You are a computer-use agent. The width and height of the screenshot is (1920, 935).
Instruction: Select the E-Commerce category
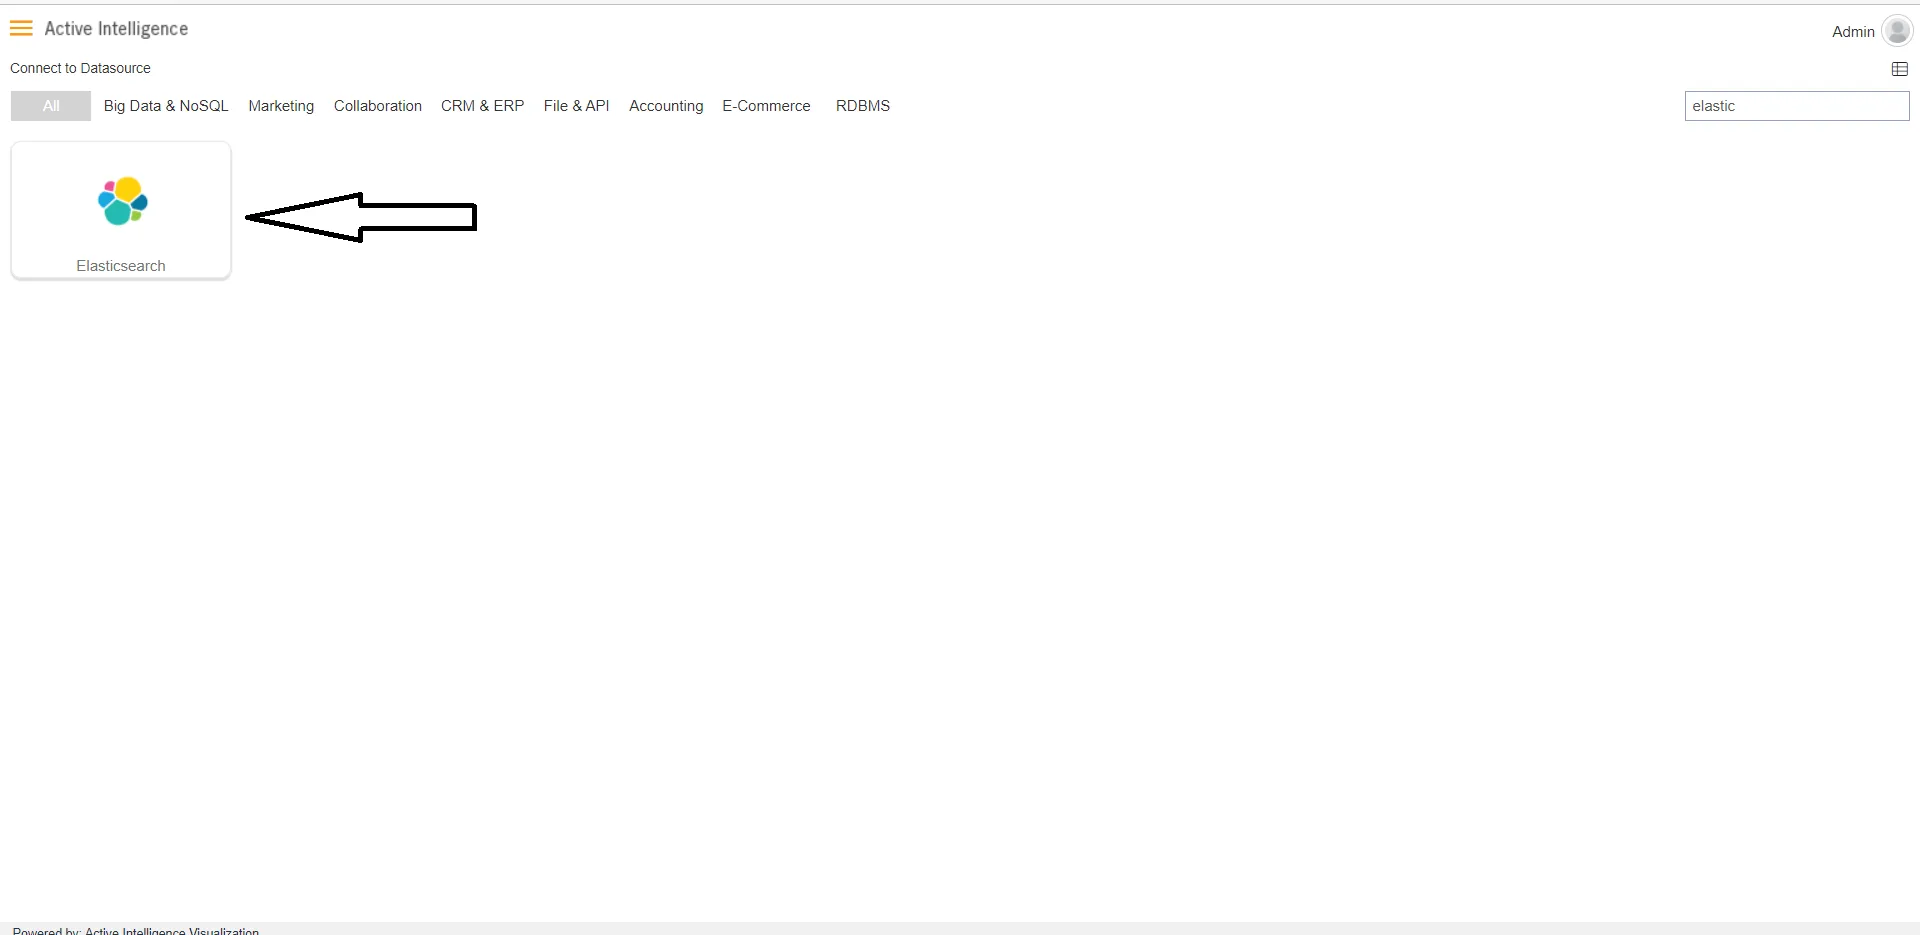click(x=766, y=106)
